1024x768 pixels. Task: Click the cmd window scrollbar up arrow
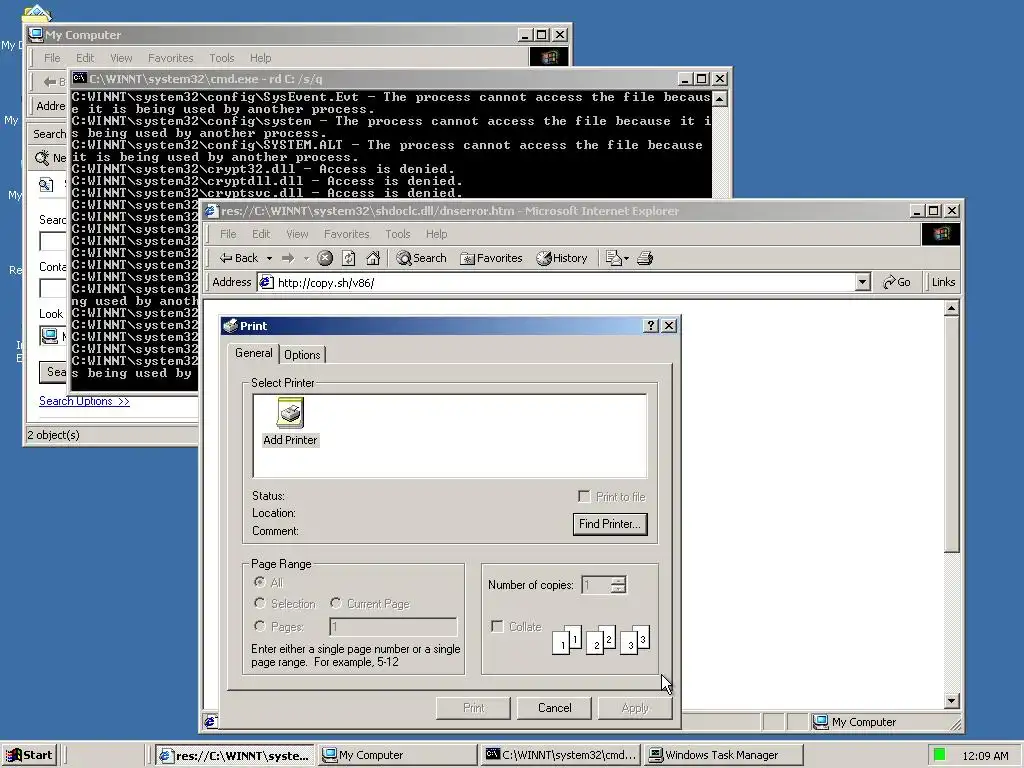[719, 99]
